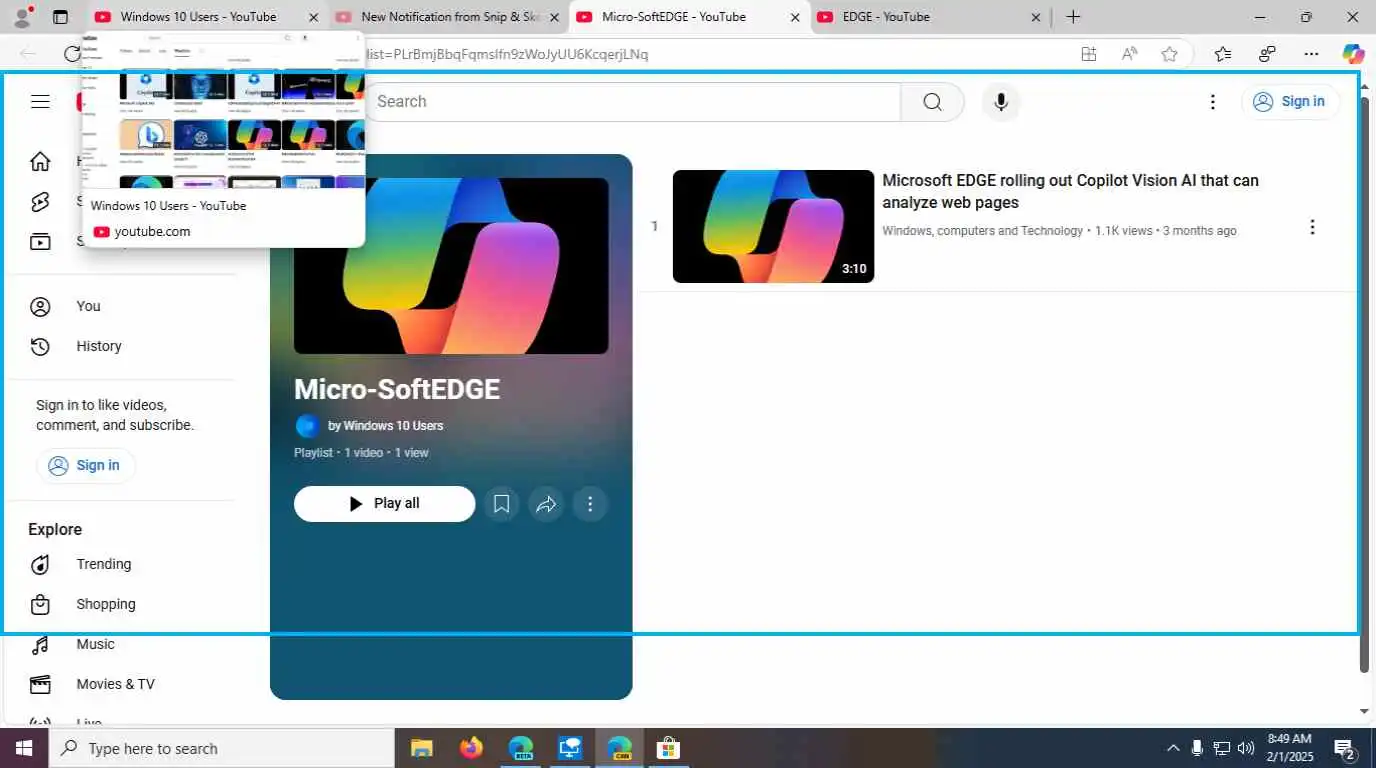Image resolution: width=1376 pixels, height=768 pixels.
Task: Click the sidebar Sign in button
Action: [85, 465]
